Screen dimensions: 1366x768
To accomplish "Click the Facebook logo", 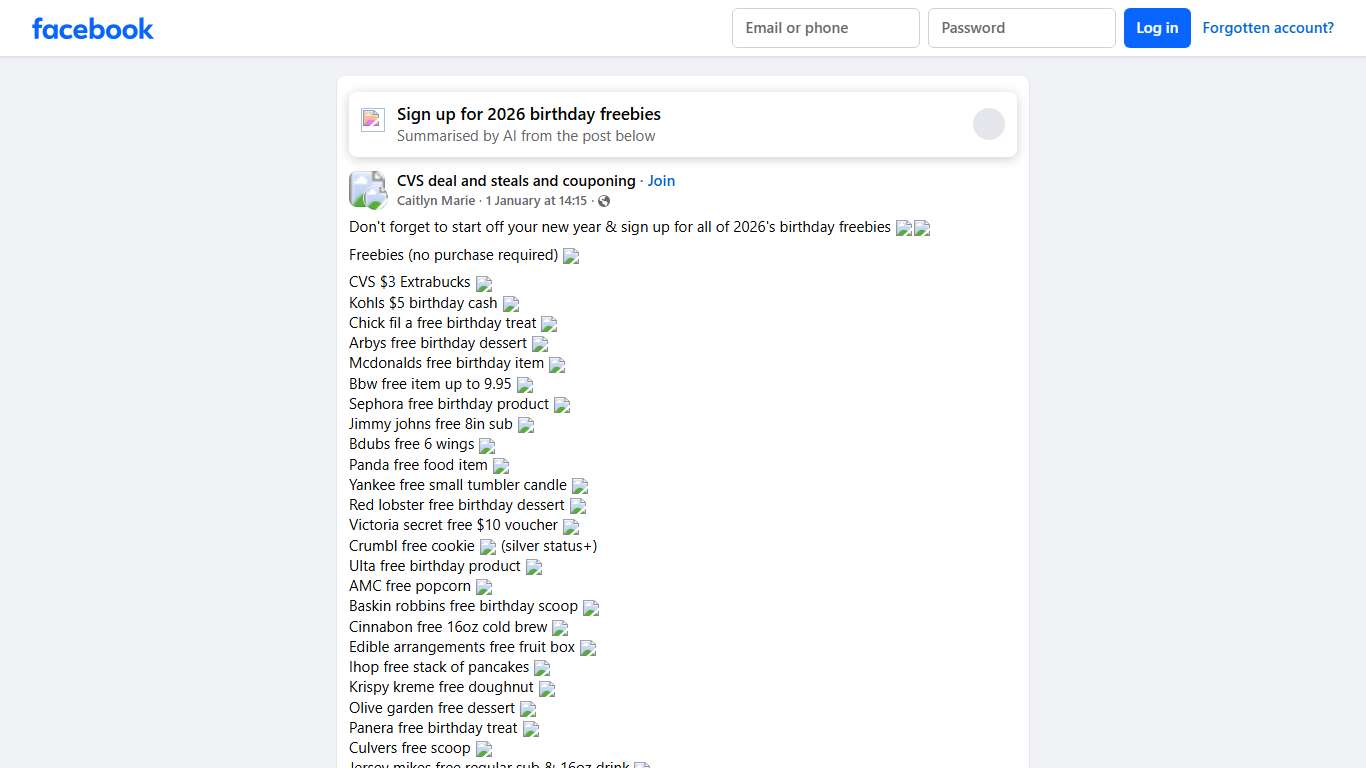I will [93, 28].
